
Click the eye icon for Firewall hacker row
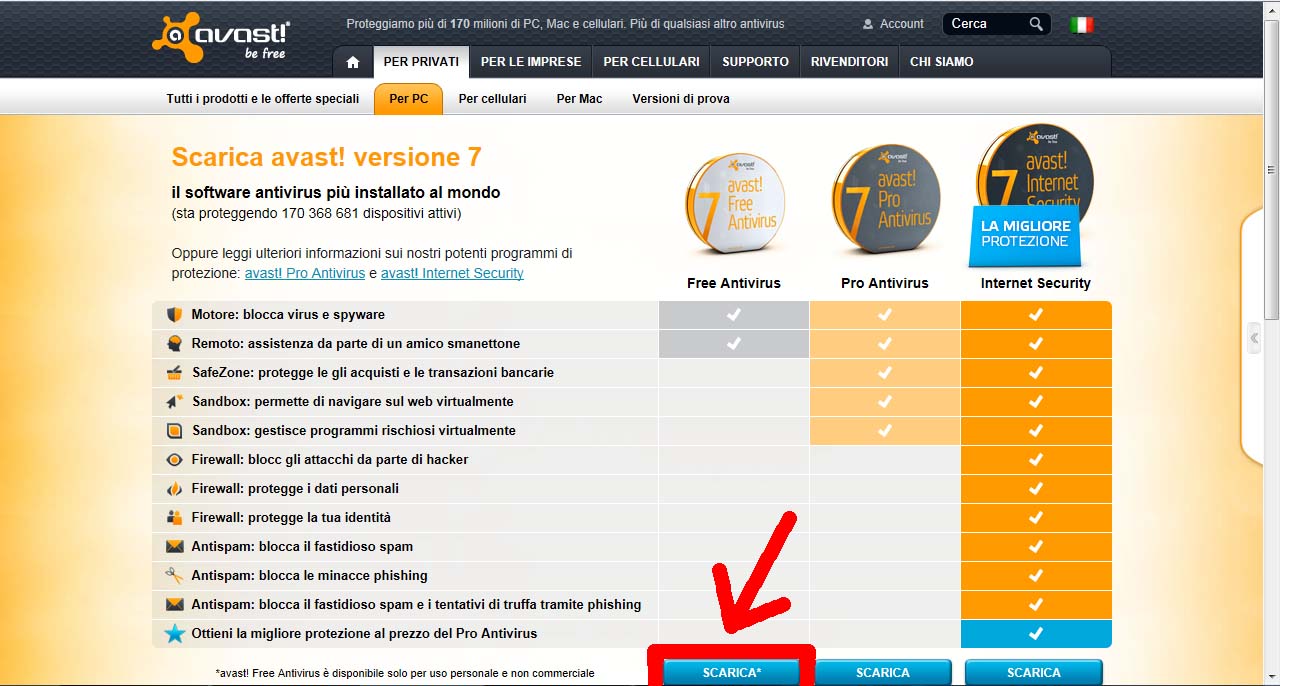pos(174,460)
